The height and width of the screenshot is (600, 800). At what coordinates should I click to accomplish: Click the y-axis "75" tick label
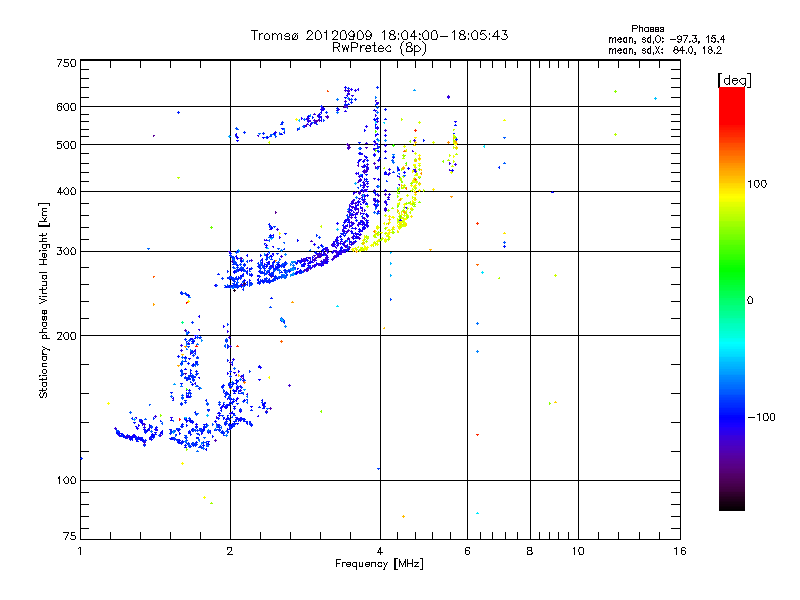tap(70, 536)
